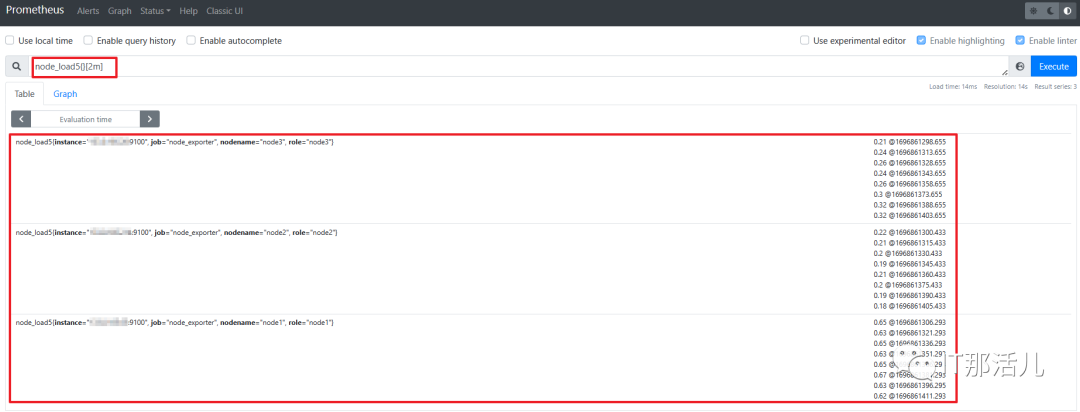Toggle the Use local time checkbox
Viewport: 1080px width, 412px height.
click(10, 41)
